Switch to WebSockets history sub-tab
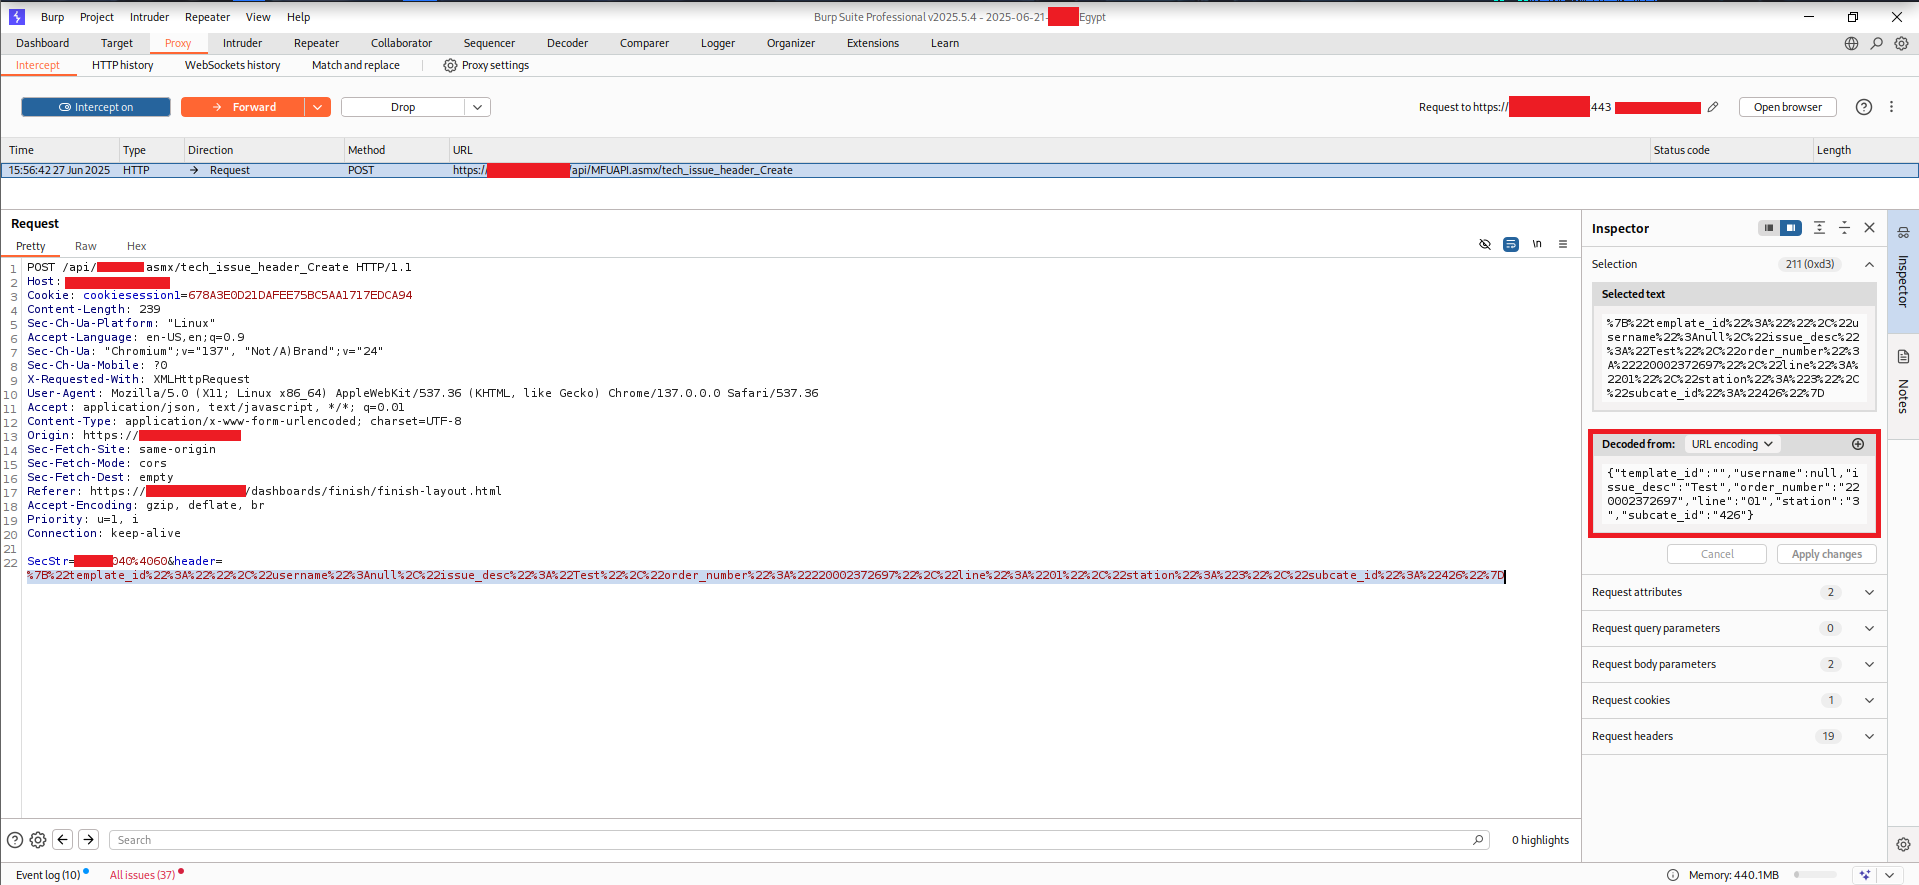 [232, 65]
